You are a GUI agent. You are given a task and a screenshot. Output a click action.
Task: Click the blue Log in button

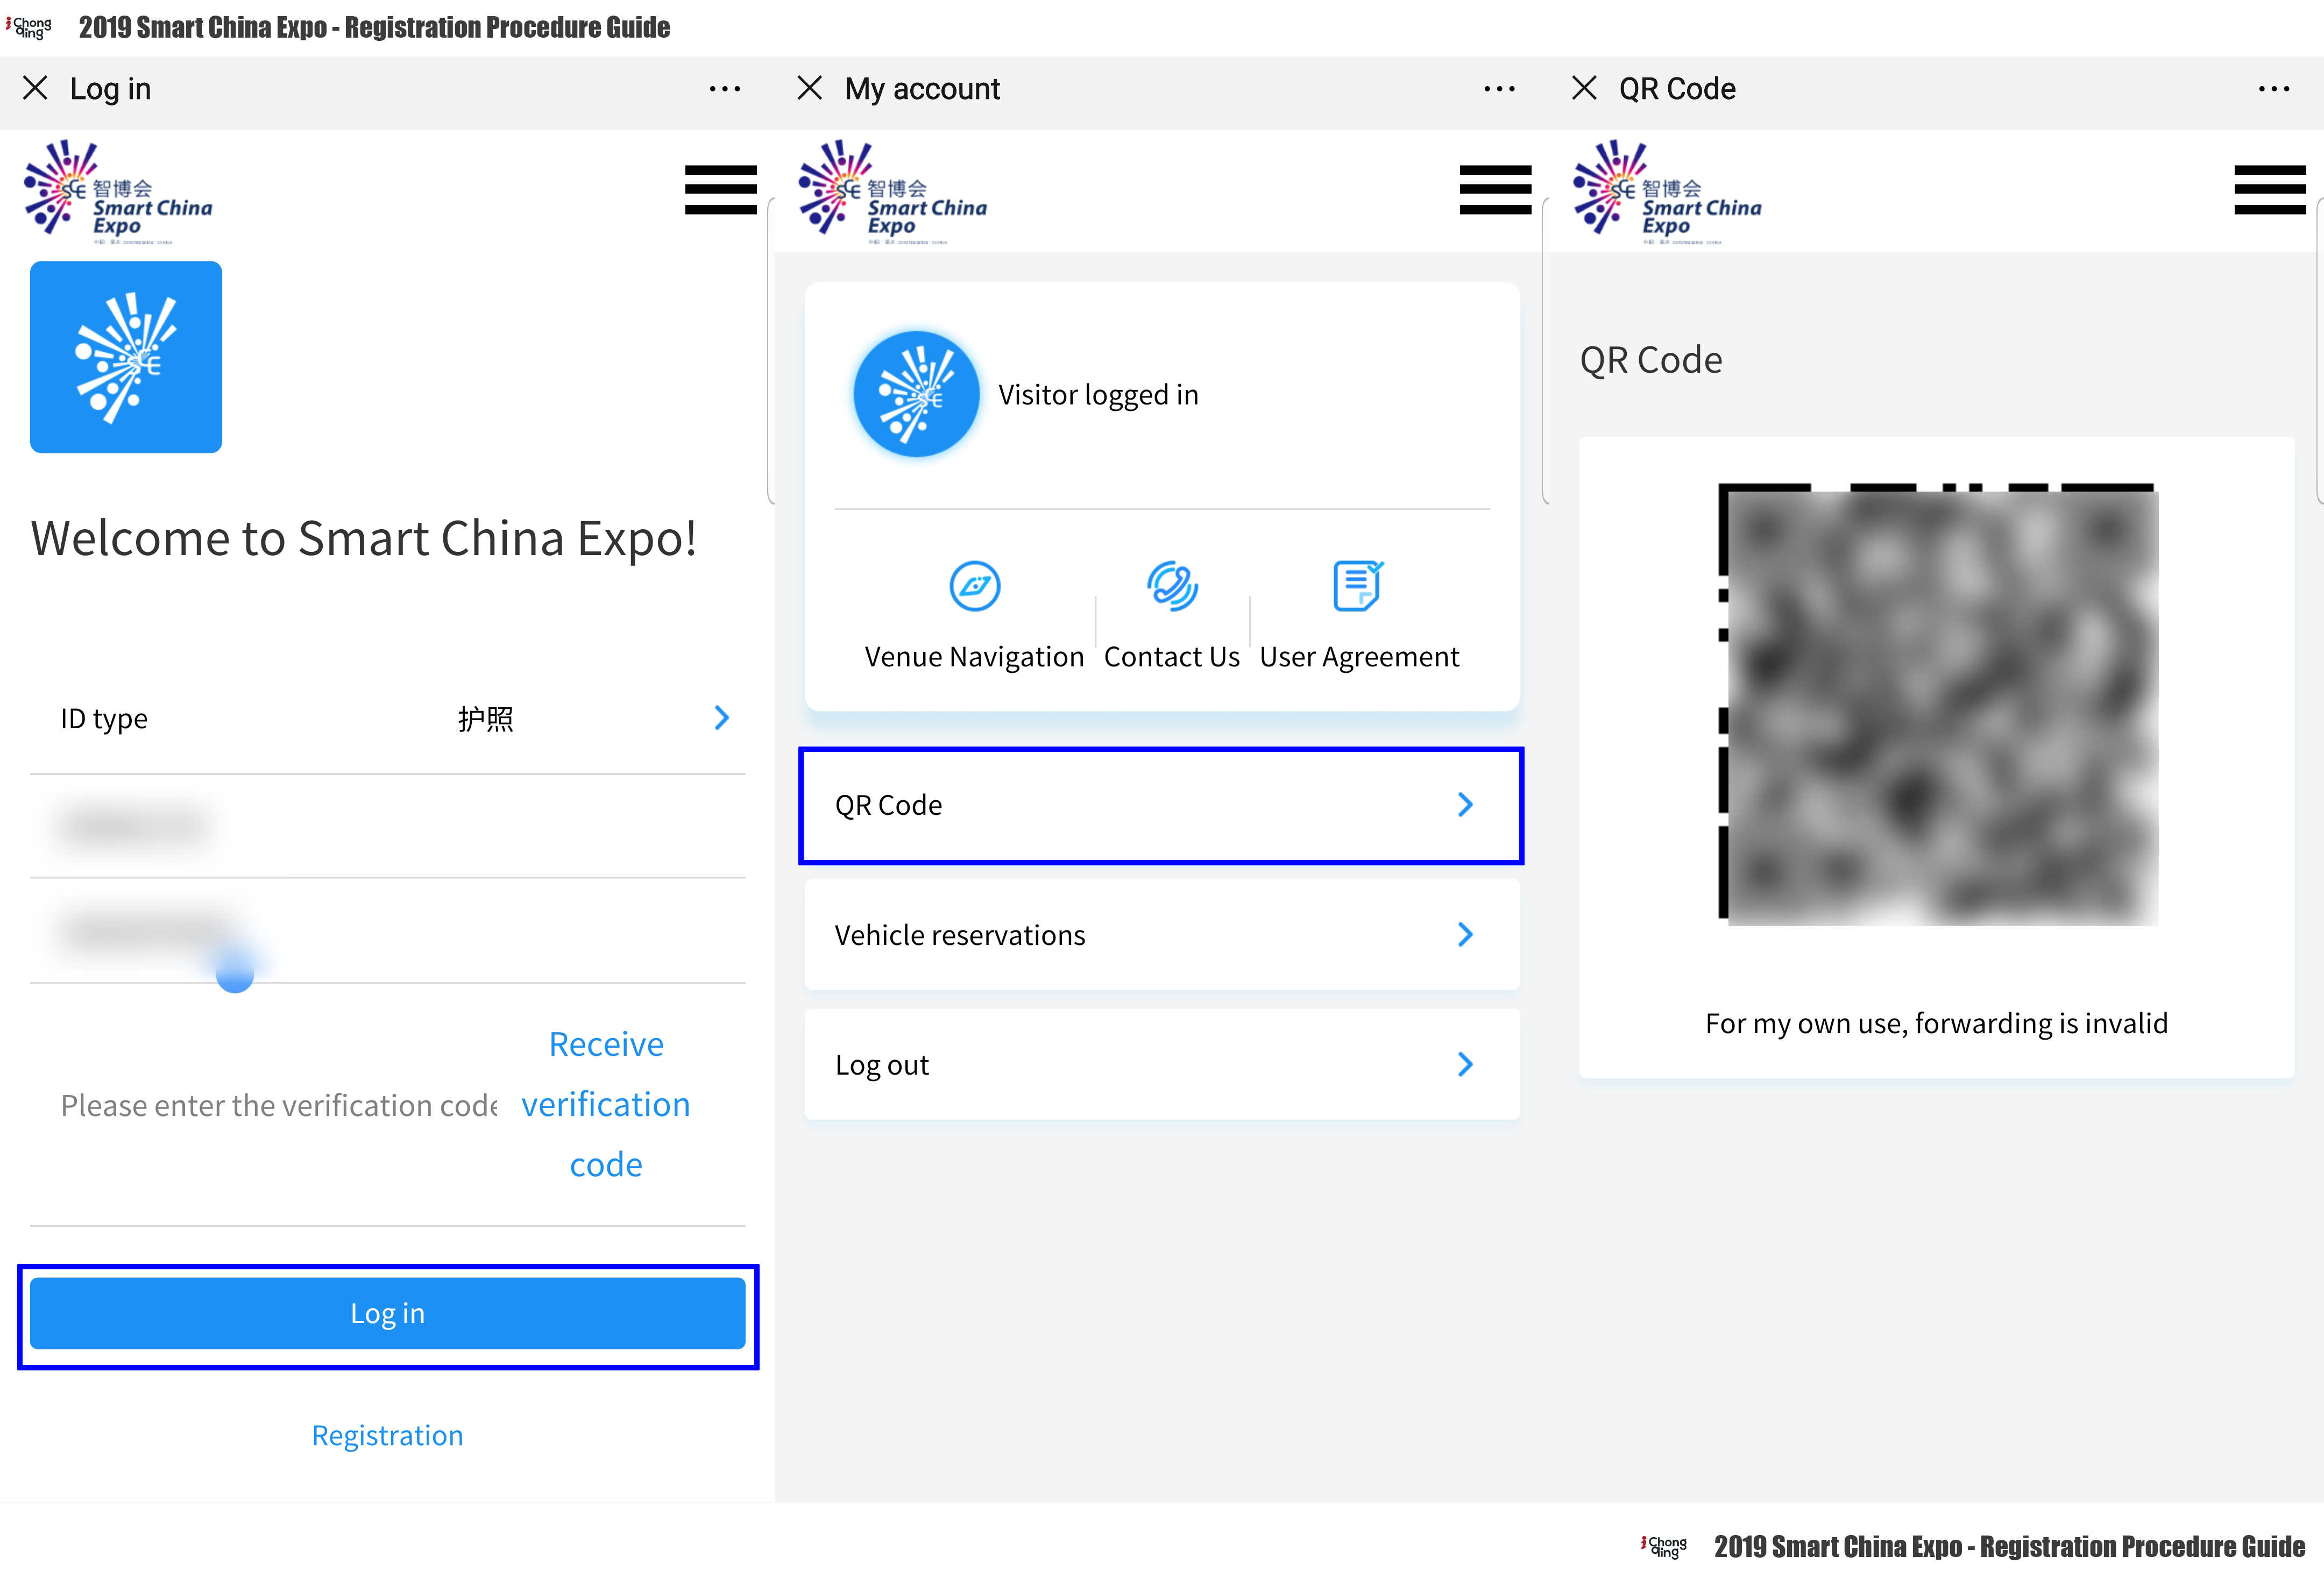pos(388,1313)
